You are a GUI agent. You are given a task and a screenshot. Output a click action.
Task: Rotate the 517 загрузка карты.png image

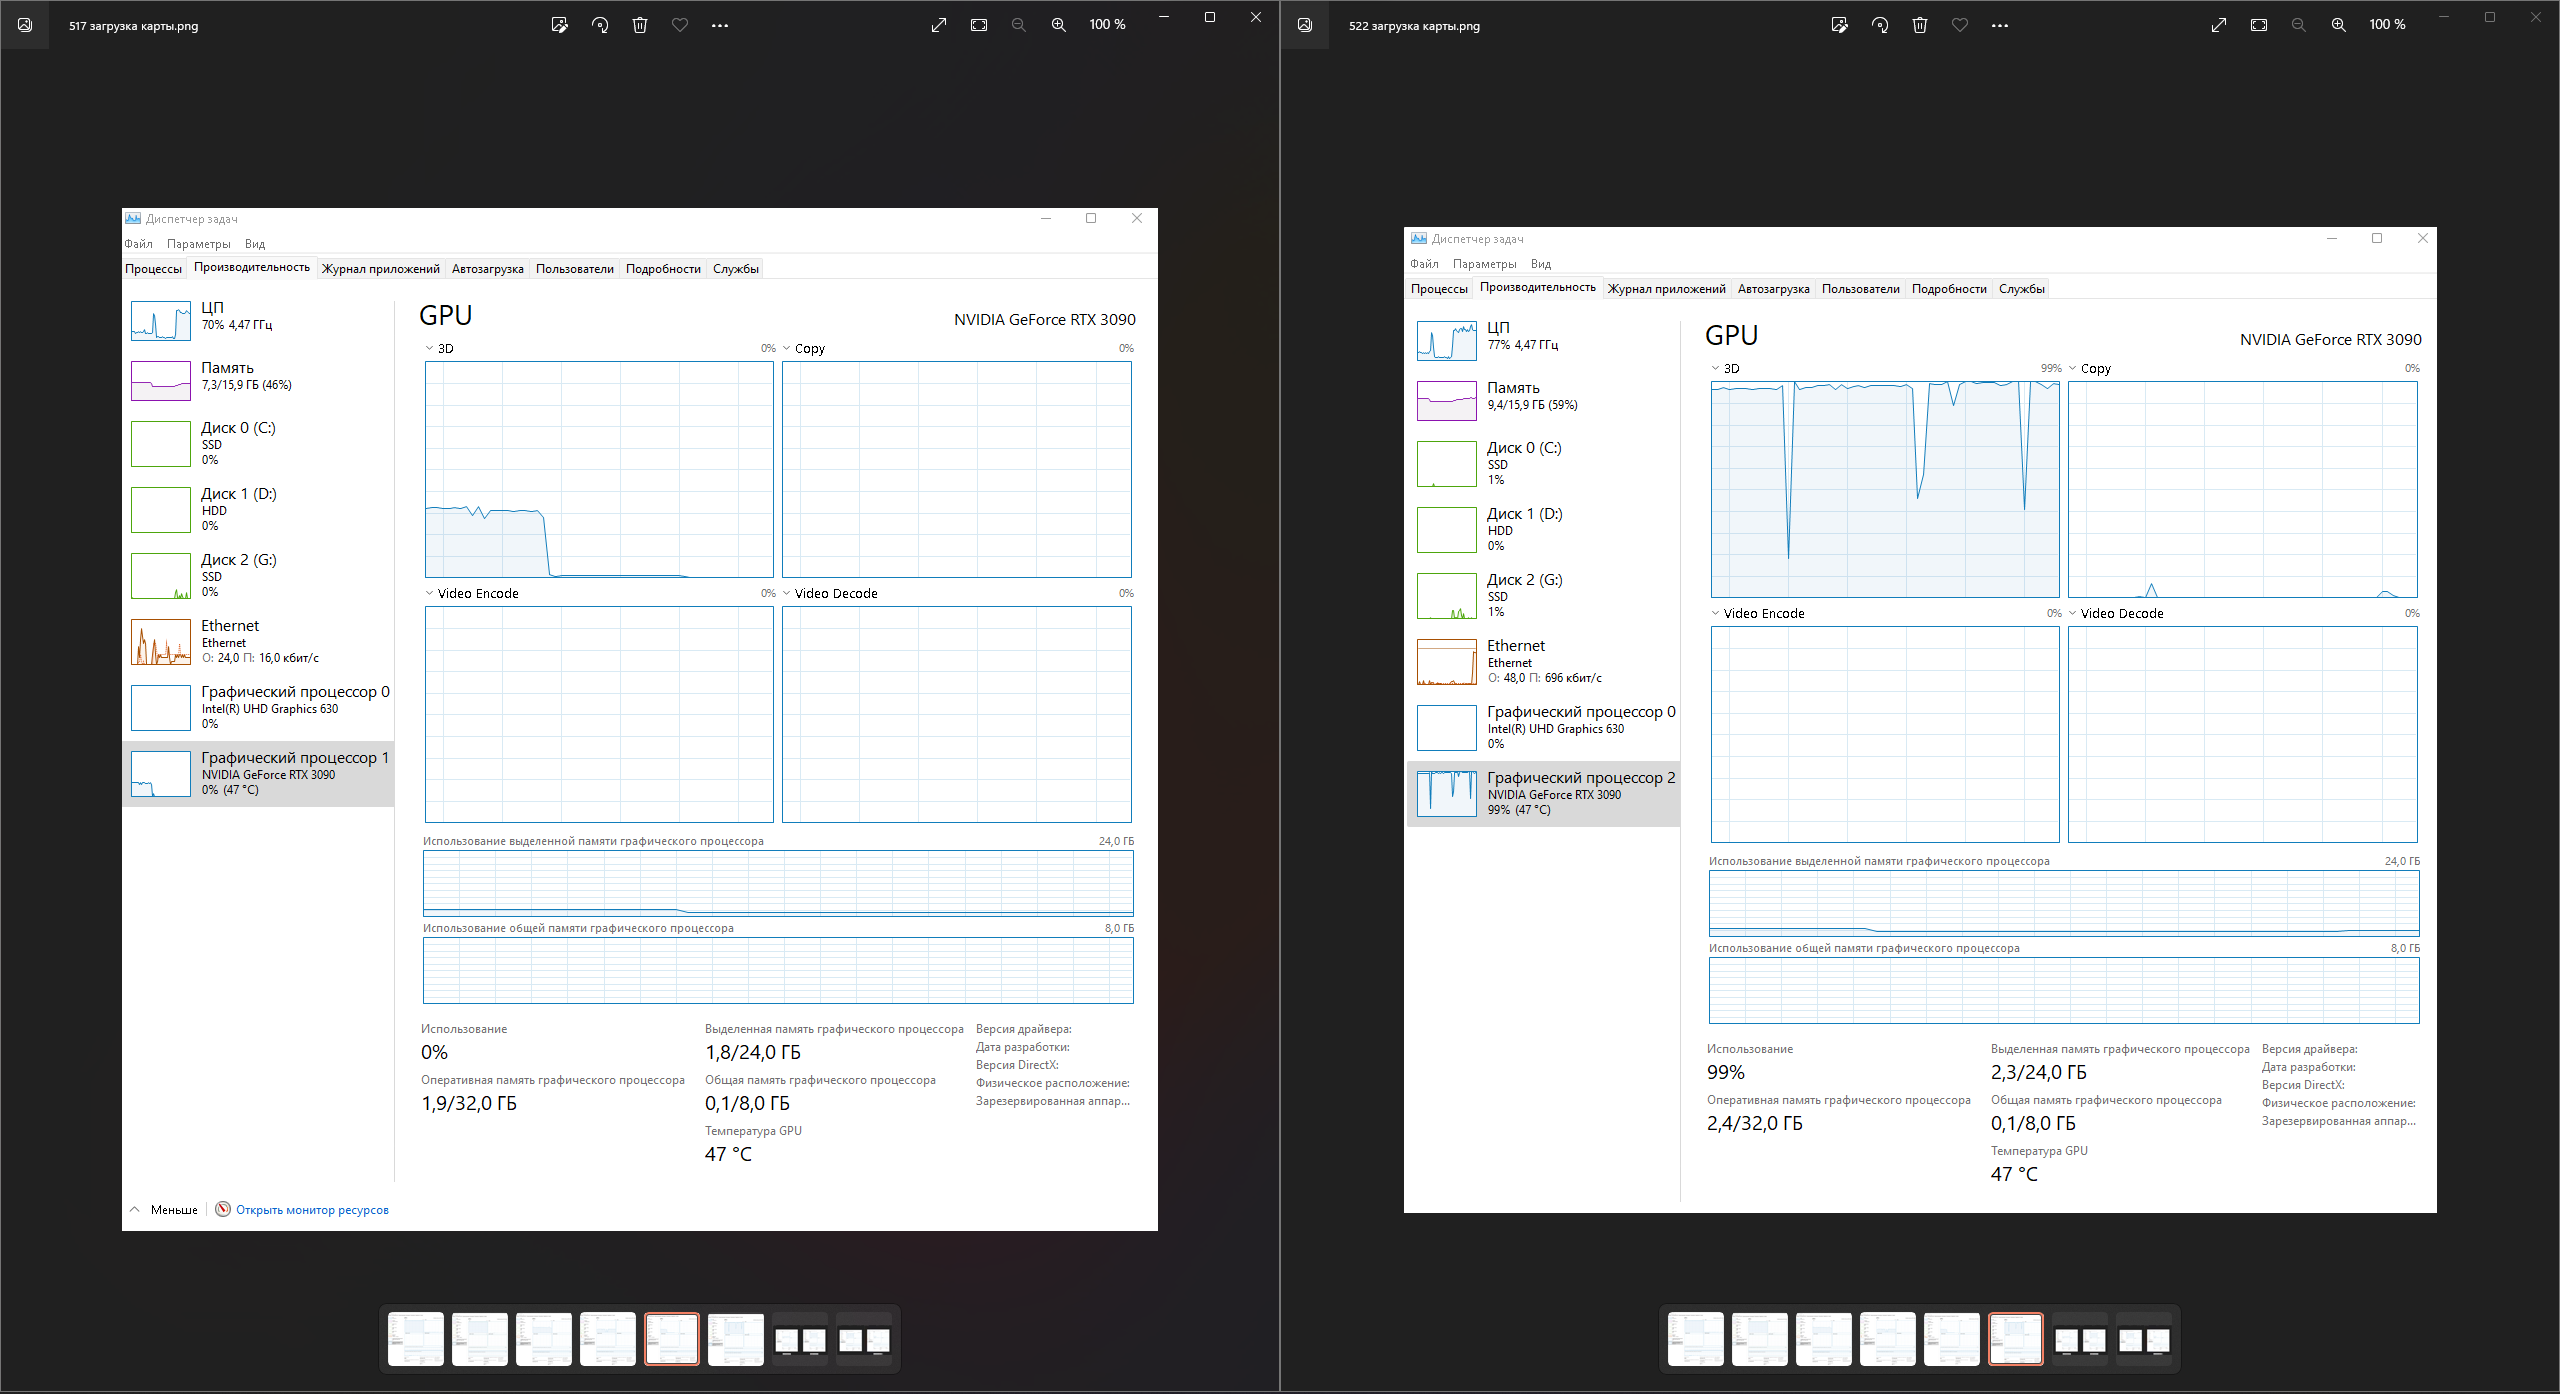[x=600, y=25]
